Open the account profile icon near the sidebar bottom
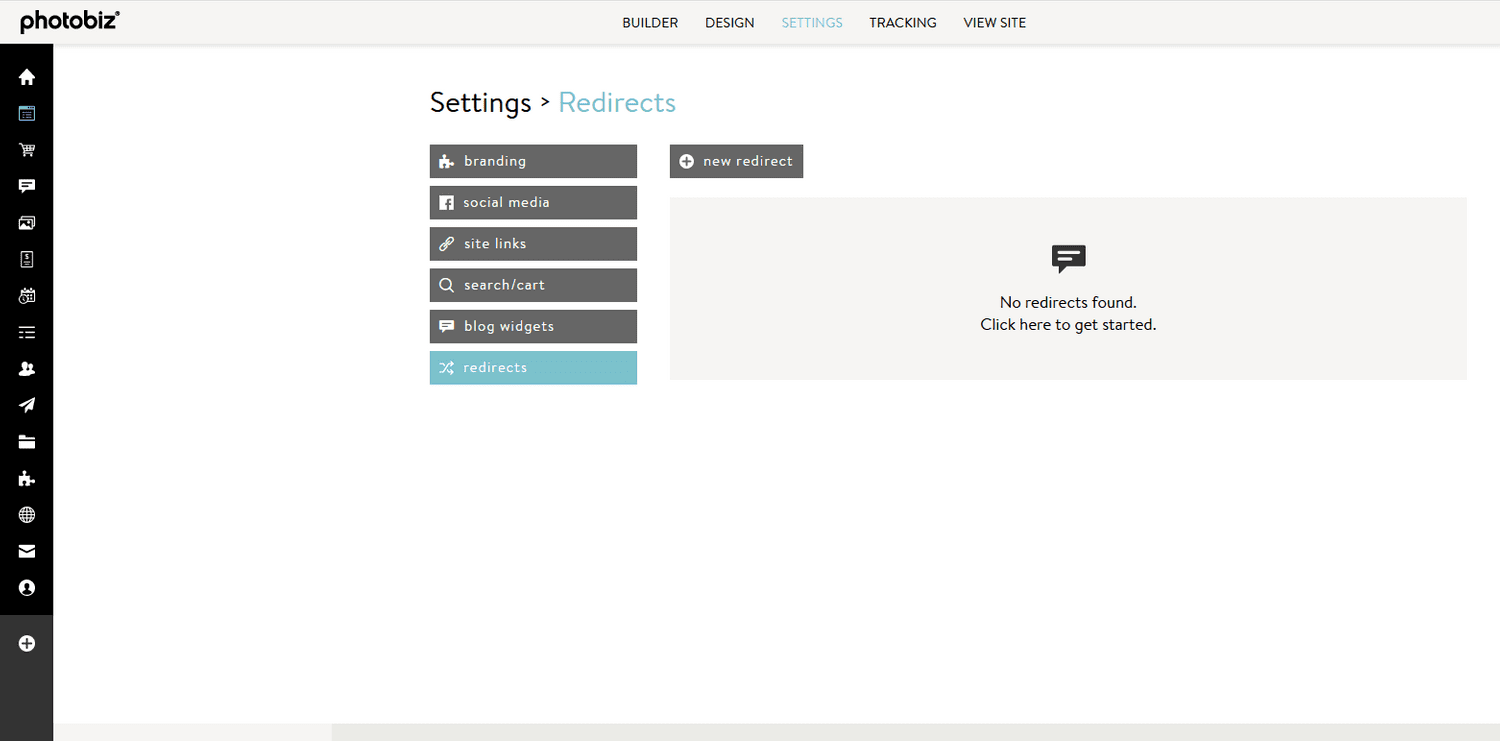Screen dimensions: 1500x741 pos(27,588)
